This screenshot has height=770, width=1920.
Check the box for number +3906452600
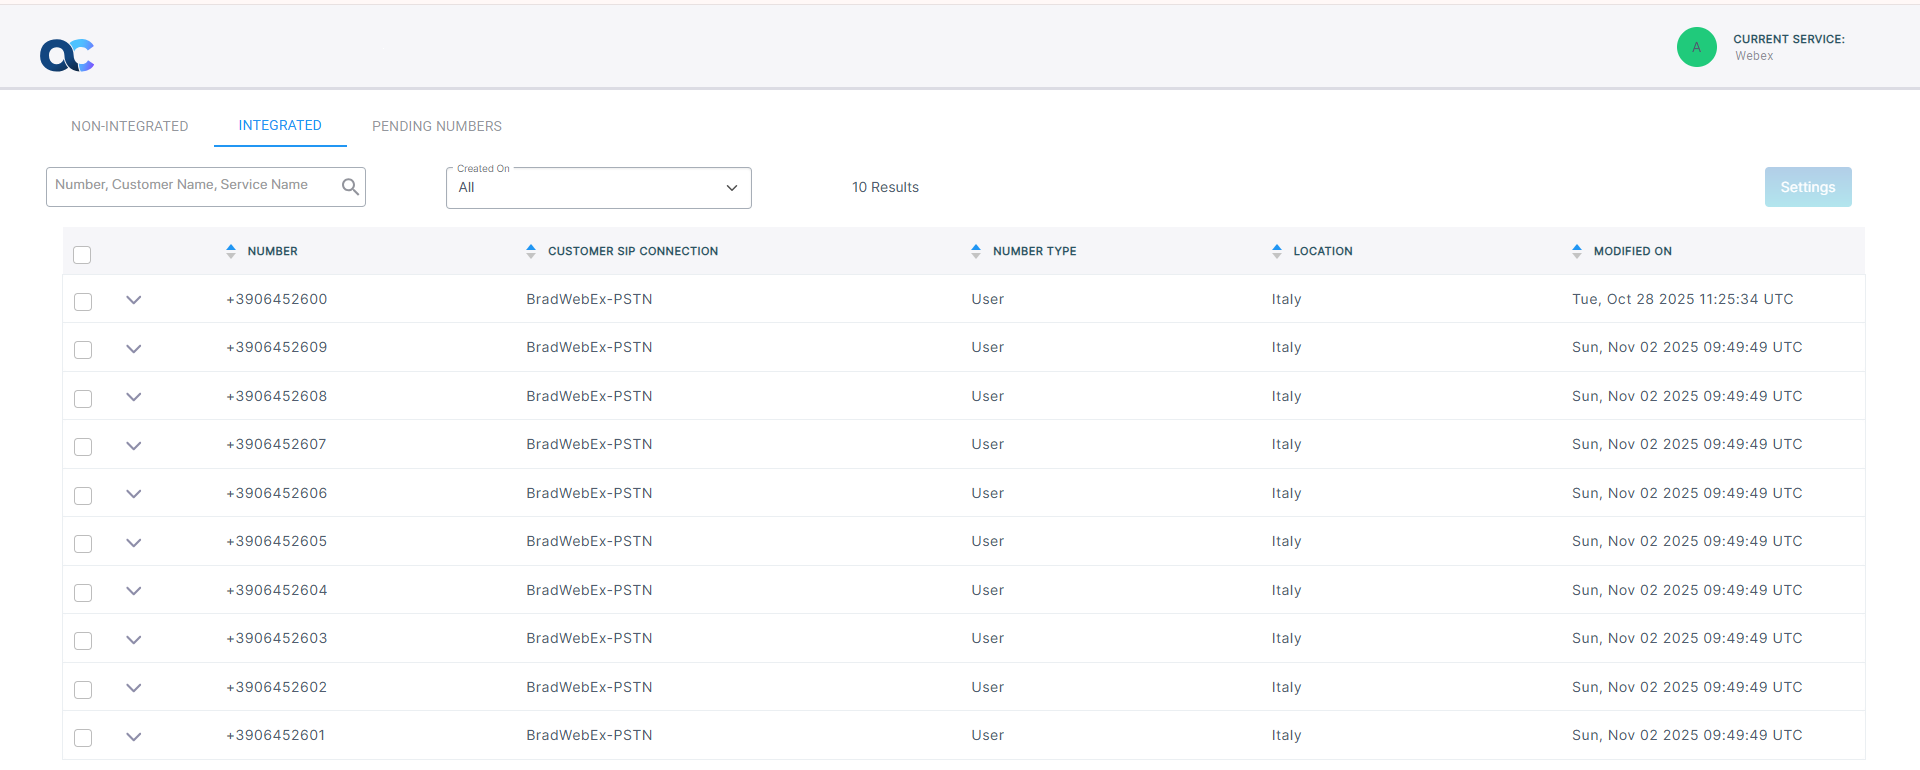[x=83, y=301]
